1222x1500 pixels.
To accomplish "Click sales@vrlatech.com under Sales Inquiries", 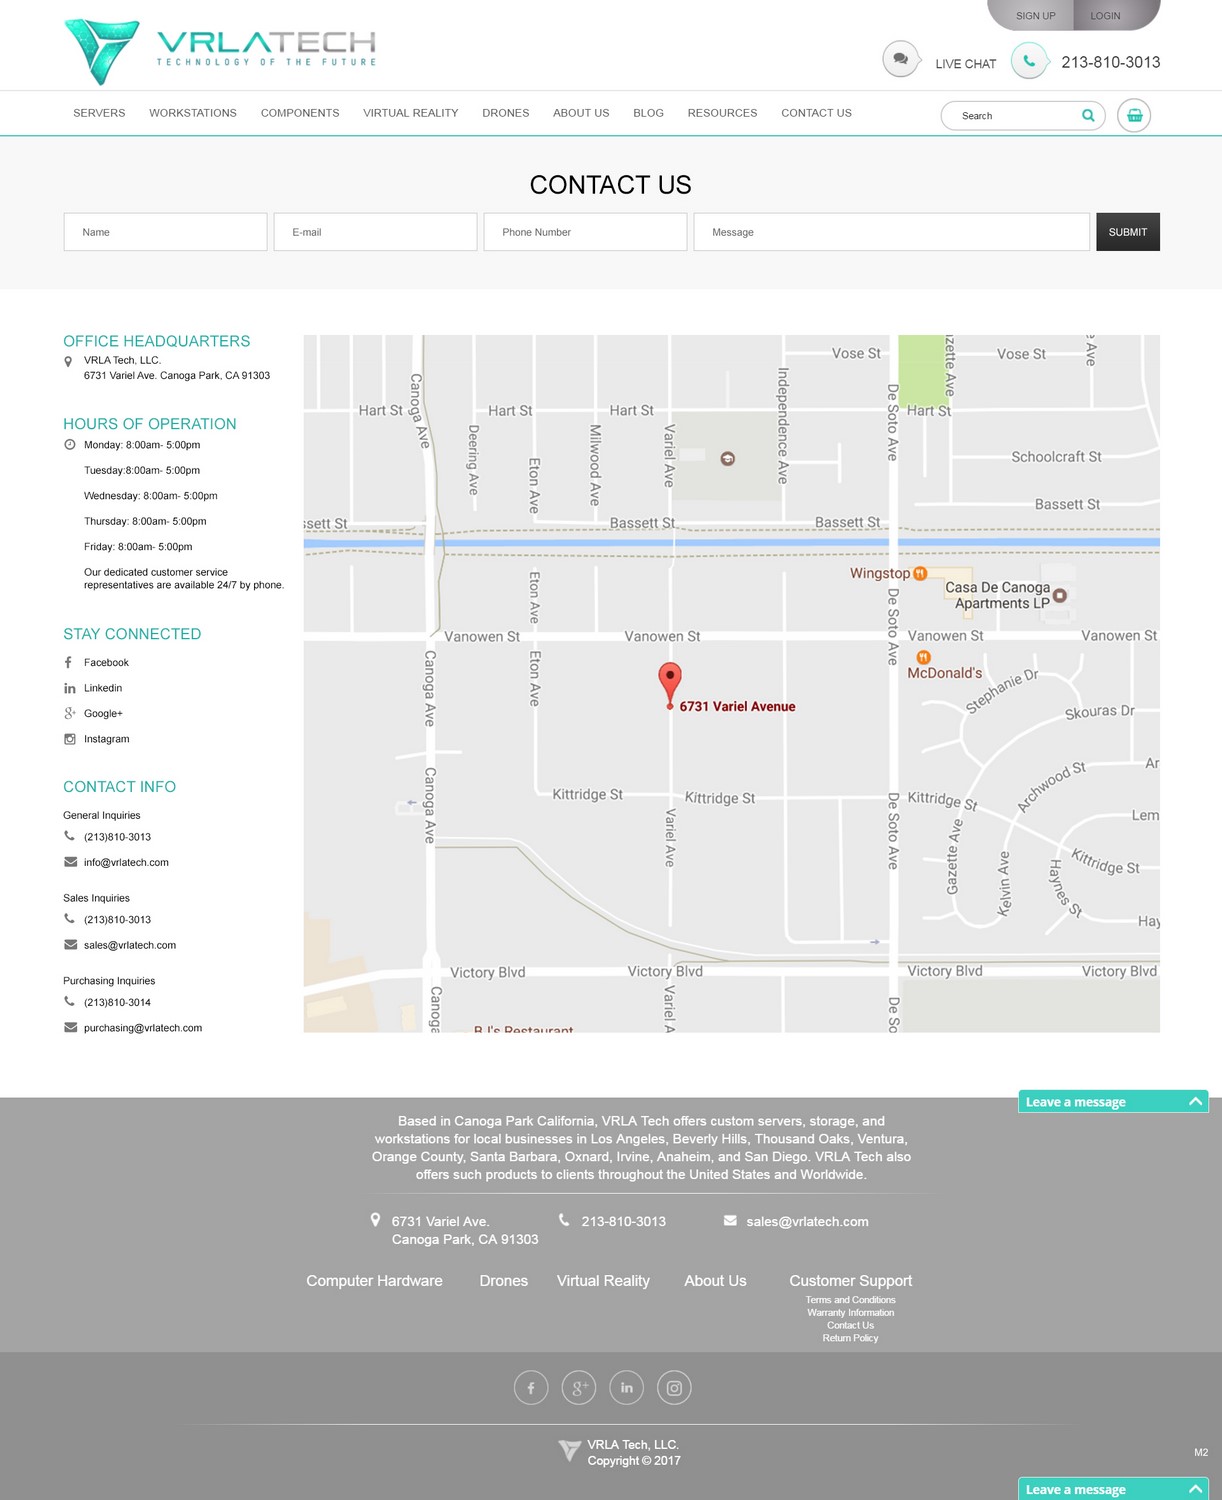I will tap(130, 945).
